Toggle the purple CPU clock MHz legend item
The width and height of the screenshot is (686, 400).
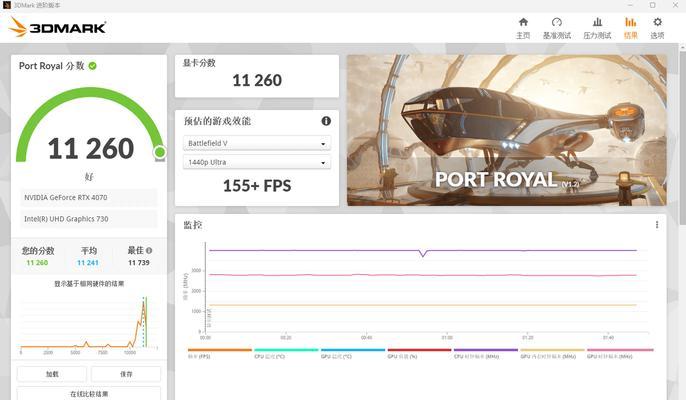pyautogui.click(x=486, y=353)
